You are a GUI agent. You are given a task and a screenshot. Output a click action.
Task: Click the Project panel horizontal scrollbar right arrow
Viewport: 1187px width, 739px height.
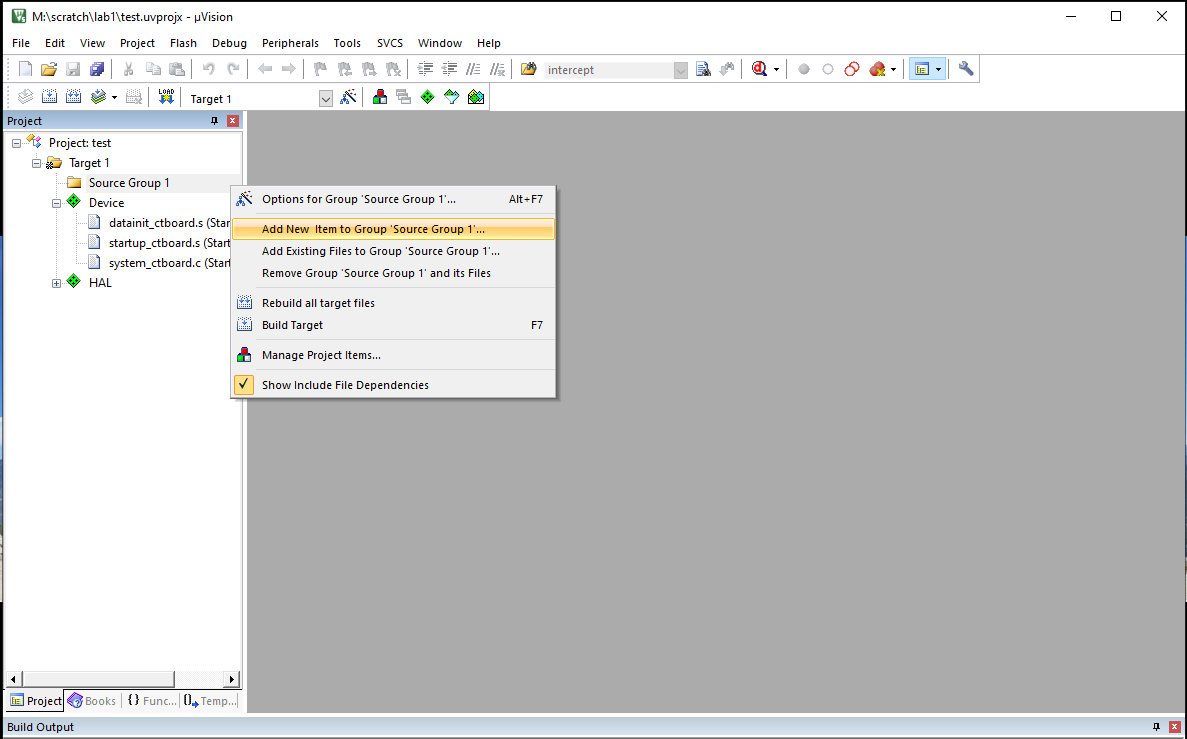coord(233,679)
